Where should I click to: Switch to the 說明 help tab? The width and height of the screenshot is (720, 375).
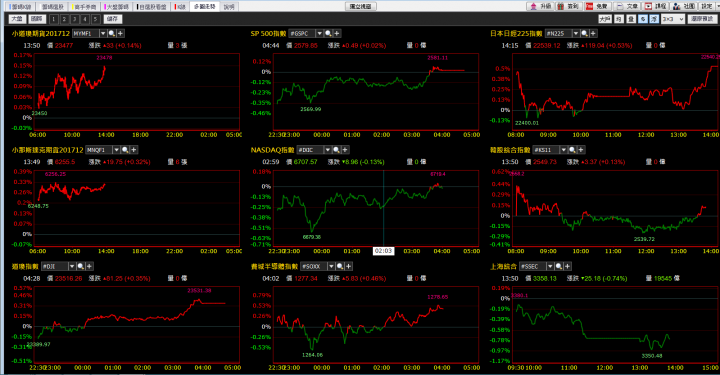229,6
